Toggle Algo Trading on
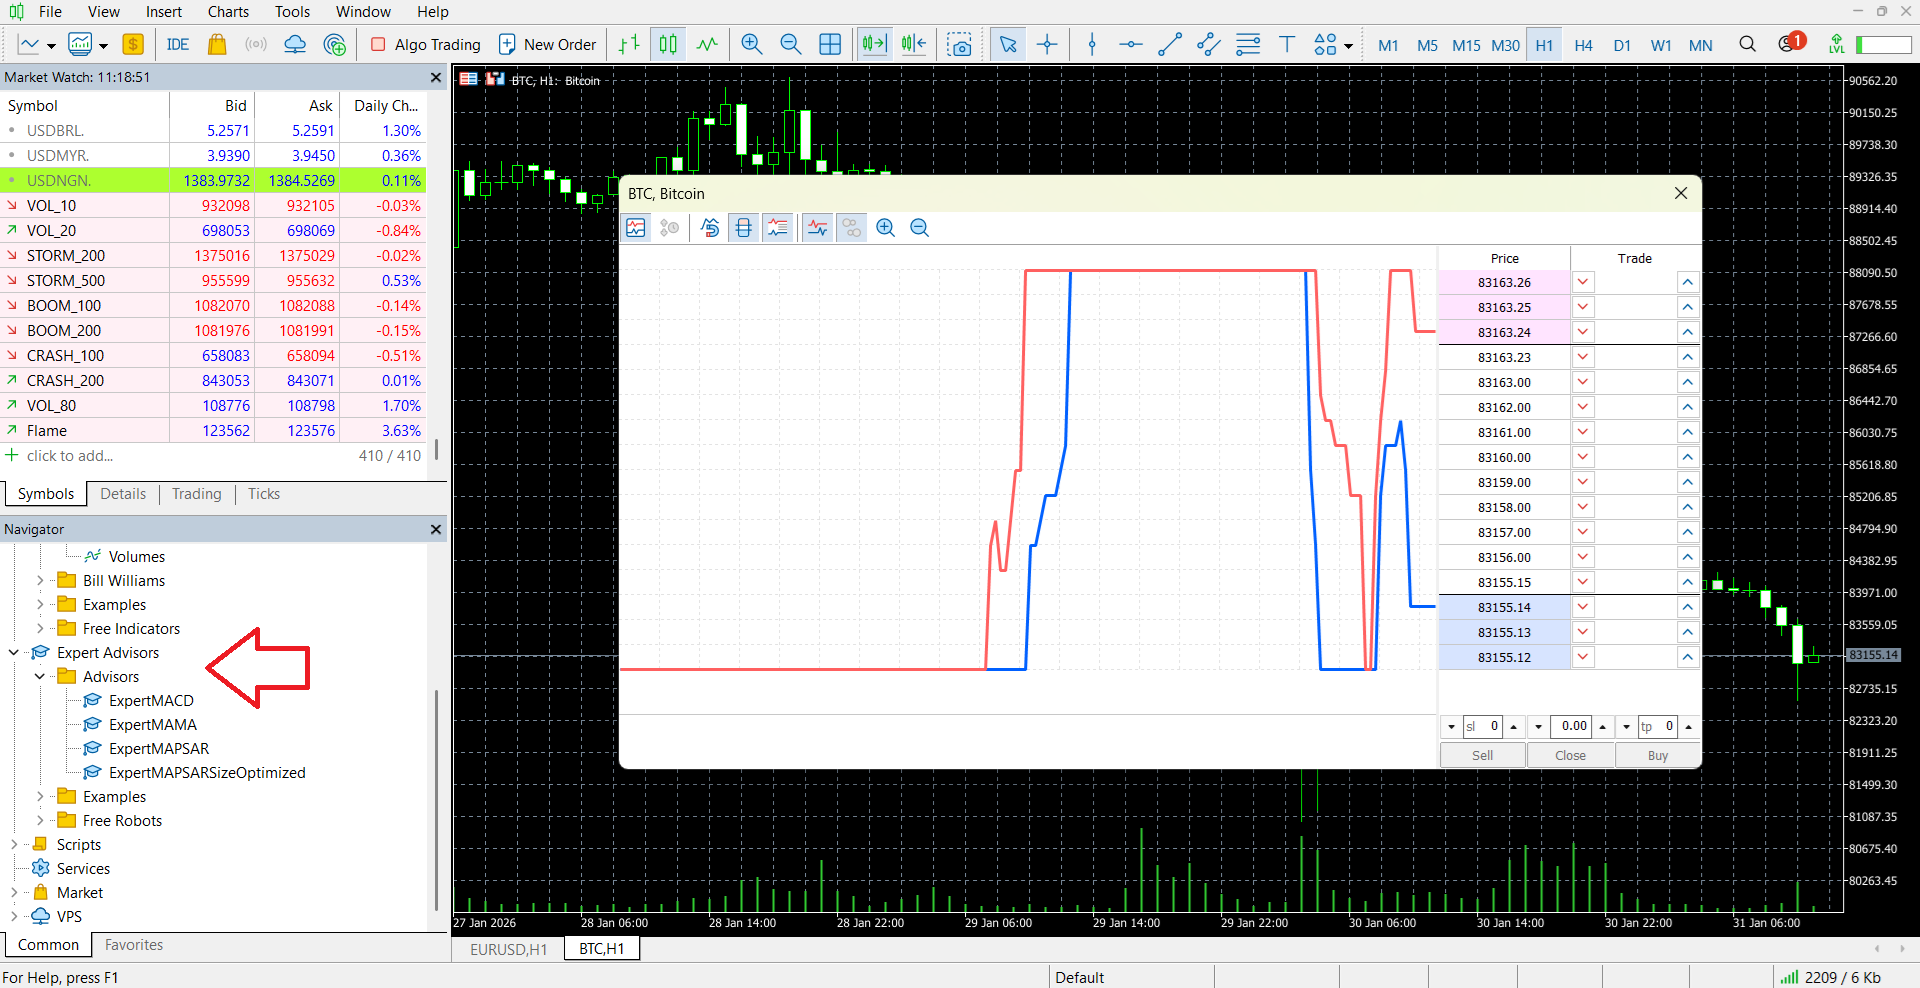This screenshot has width=1920, height=988. pyautogui.click(x=425, y=44)
